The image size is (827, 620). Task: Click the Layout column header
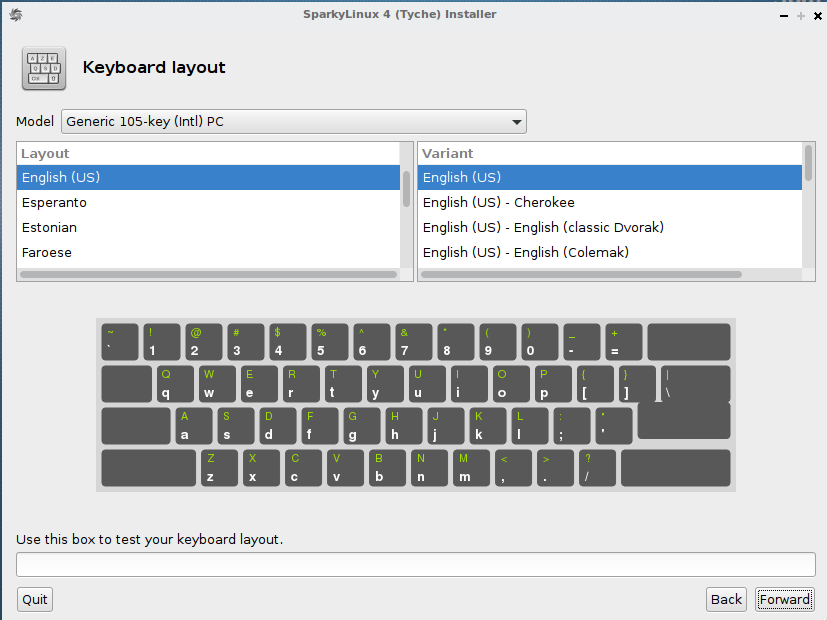208,153
